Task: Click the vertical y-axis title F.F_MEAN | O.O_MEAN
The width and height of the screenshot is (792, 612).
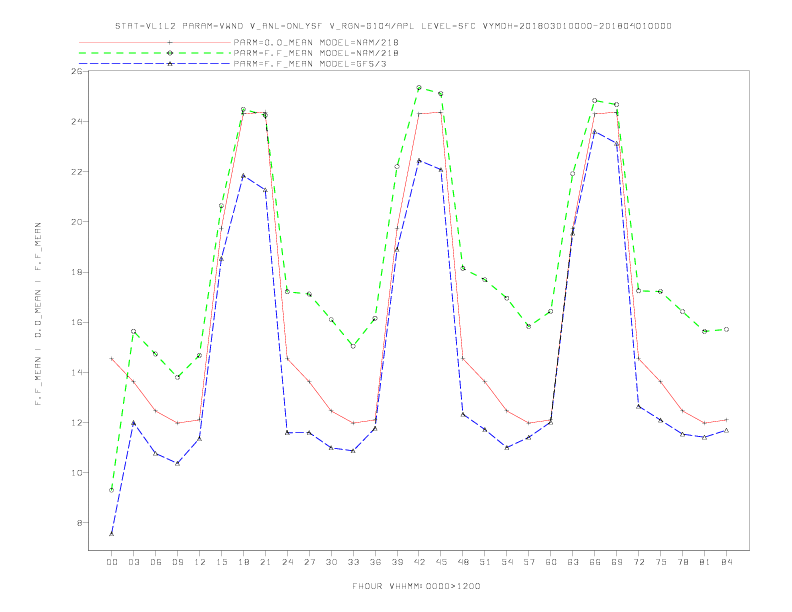Action: click(x=38, y=314)
